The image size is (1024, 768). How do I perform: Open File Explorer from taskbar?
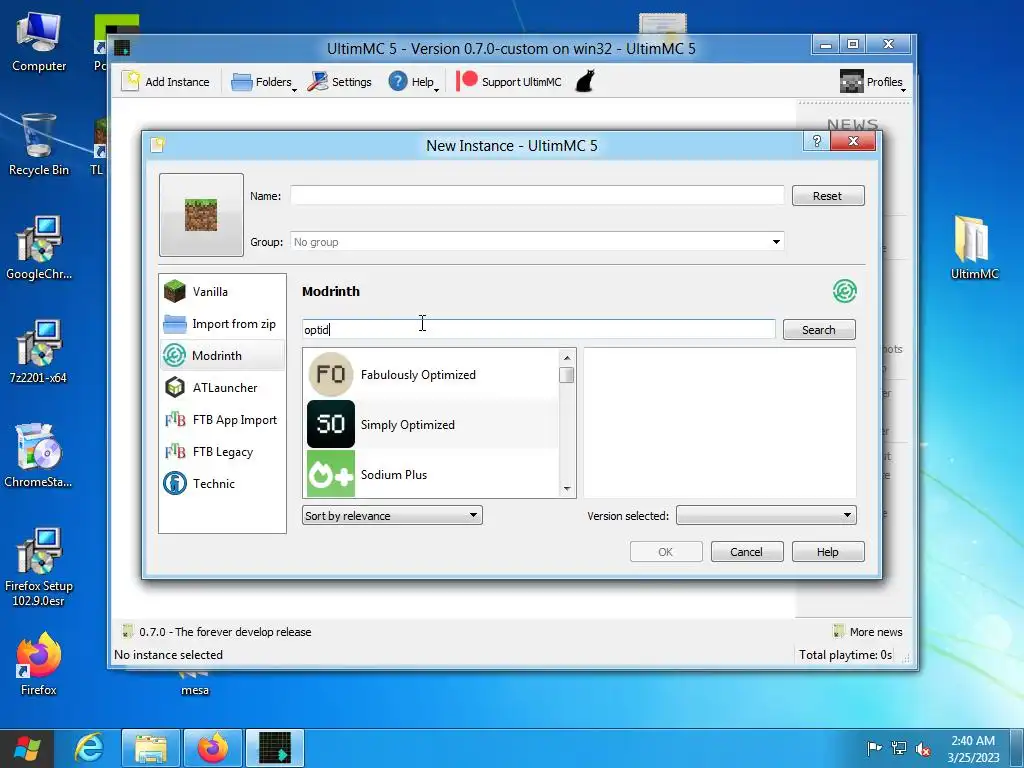[x=151, y=748]
